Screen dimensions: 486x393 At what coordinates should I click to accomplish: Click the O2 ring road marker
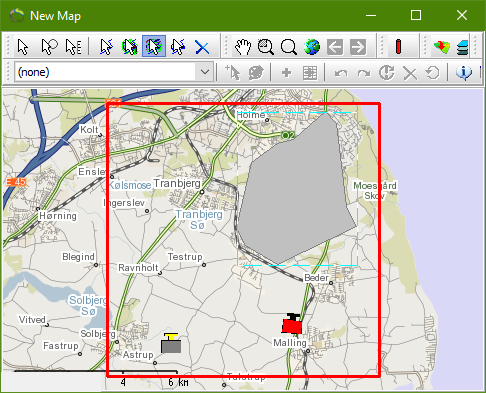[x=288, y=135]
